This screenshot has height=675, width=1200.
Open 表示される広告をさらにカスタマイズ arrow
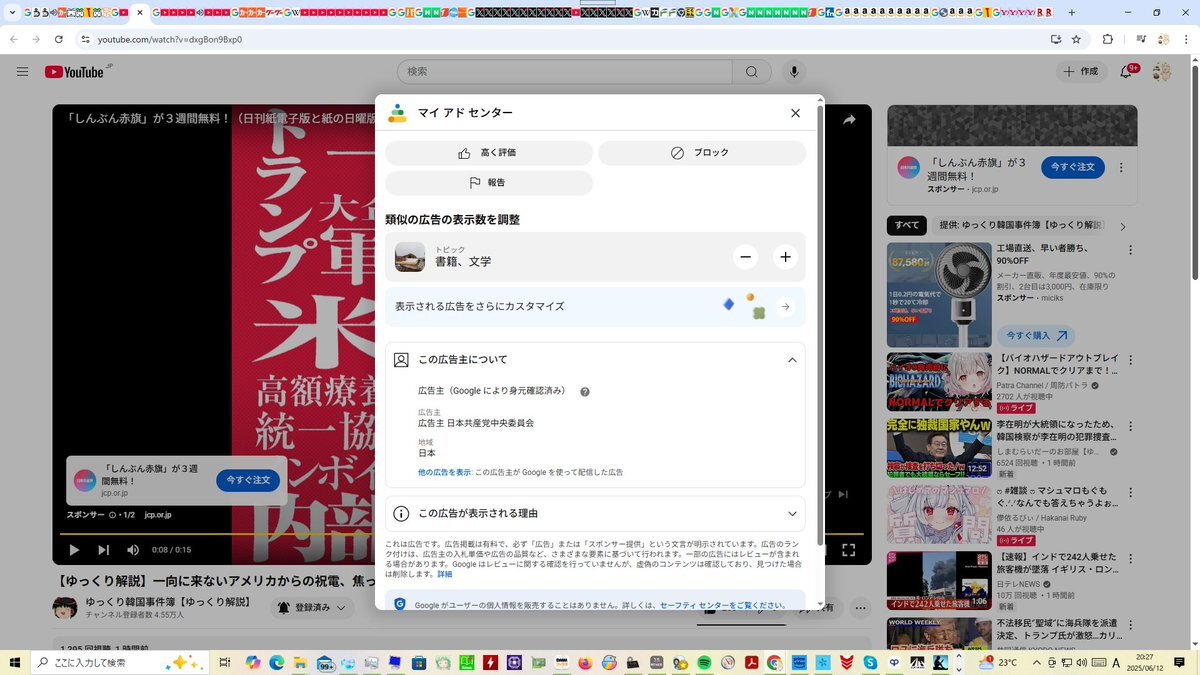pyautogui.click(x=786, y=307)
